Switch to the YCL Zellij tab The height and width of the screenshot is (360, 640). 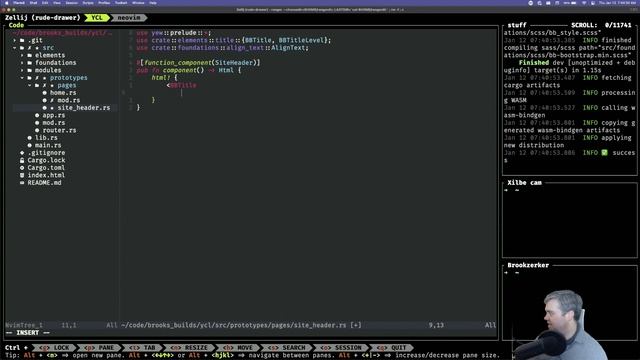coord(97,18)
